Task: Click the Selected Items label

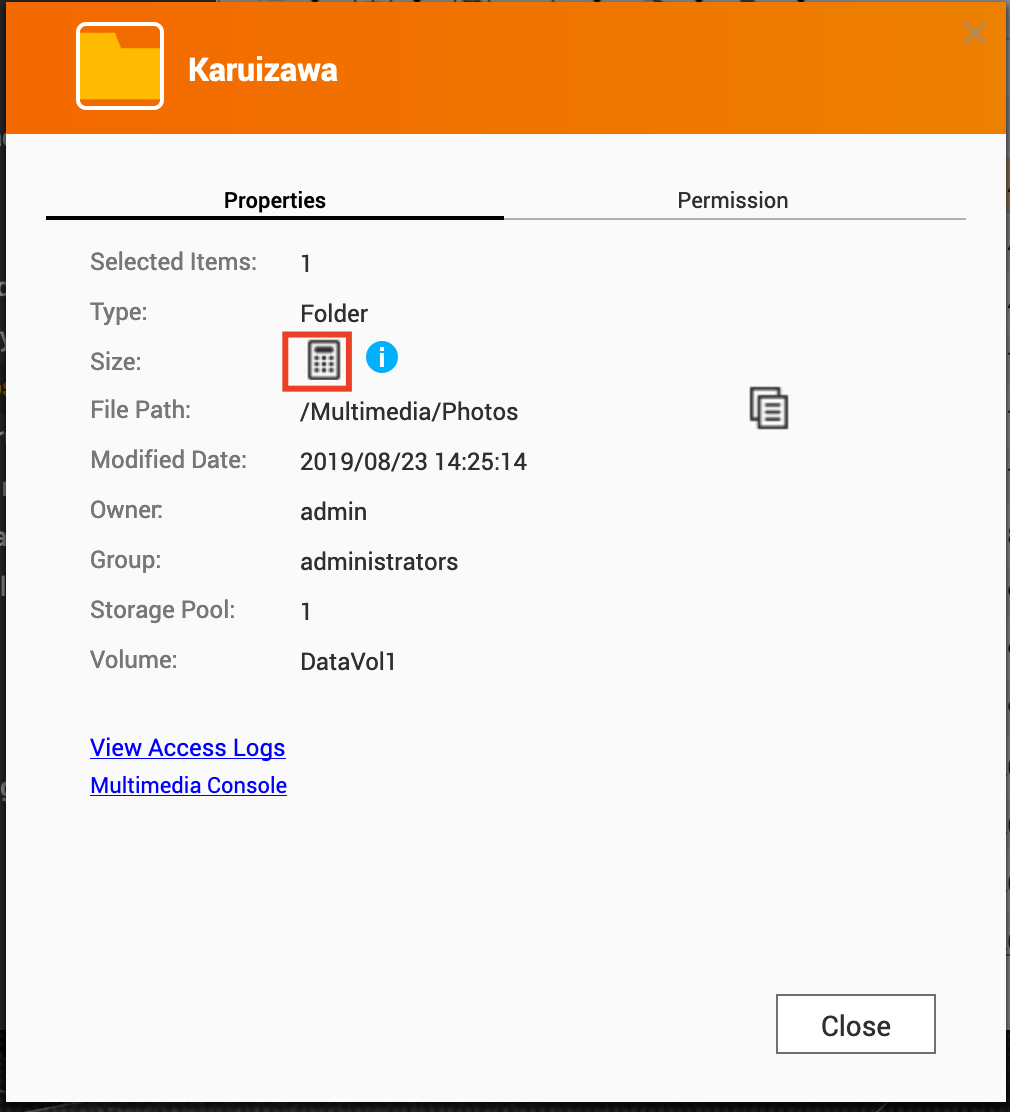Action: 173,262
